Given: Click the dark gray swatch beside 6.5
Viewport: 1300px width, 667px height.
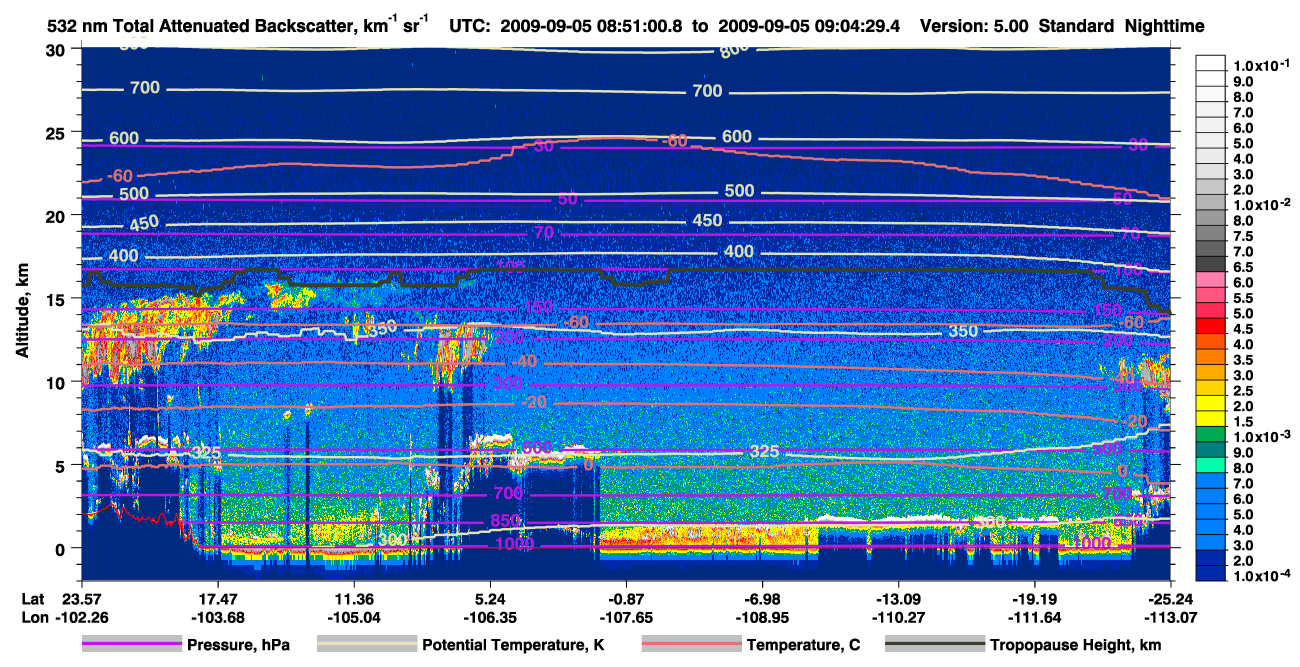Looking at the screenshot, I should tap(1211, 266).
